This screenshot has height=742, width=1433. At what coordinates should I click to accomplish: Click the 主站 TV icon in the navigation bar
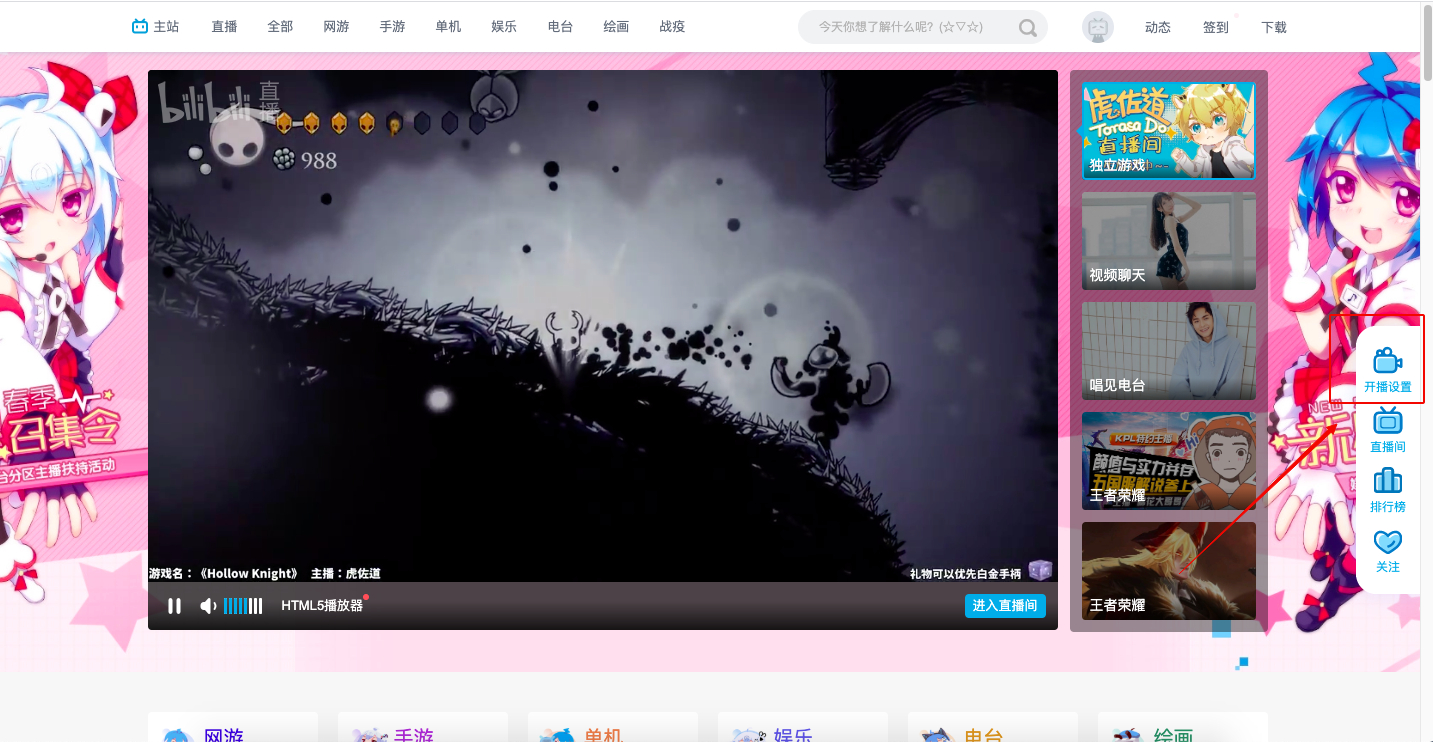coord(140,27)
